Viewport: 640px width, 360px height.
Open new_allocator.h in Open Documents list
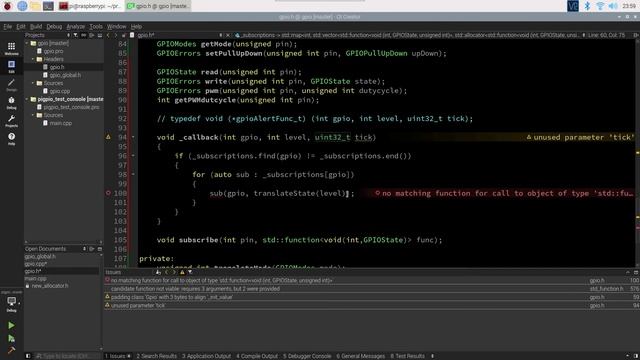pyautogui.click(x=50, y=286)
